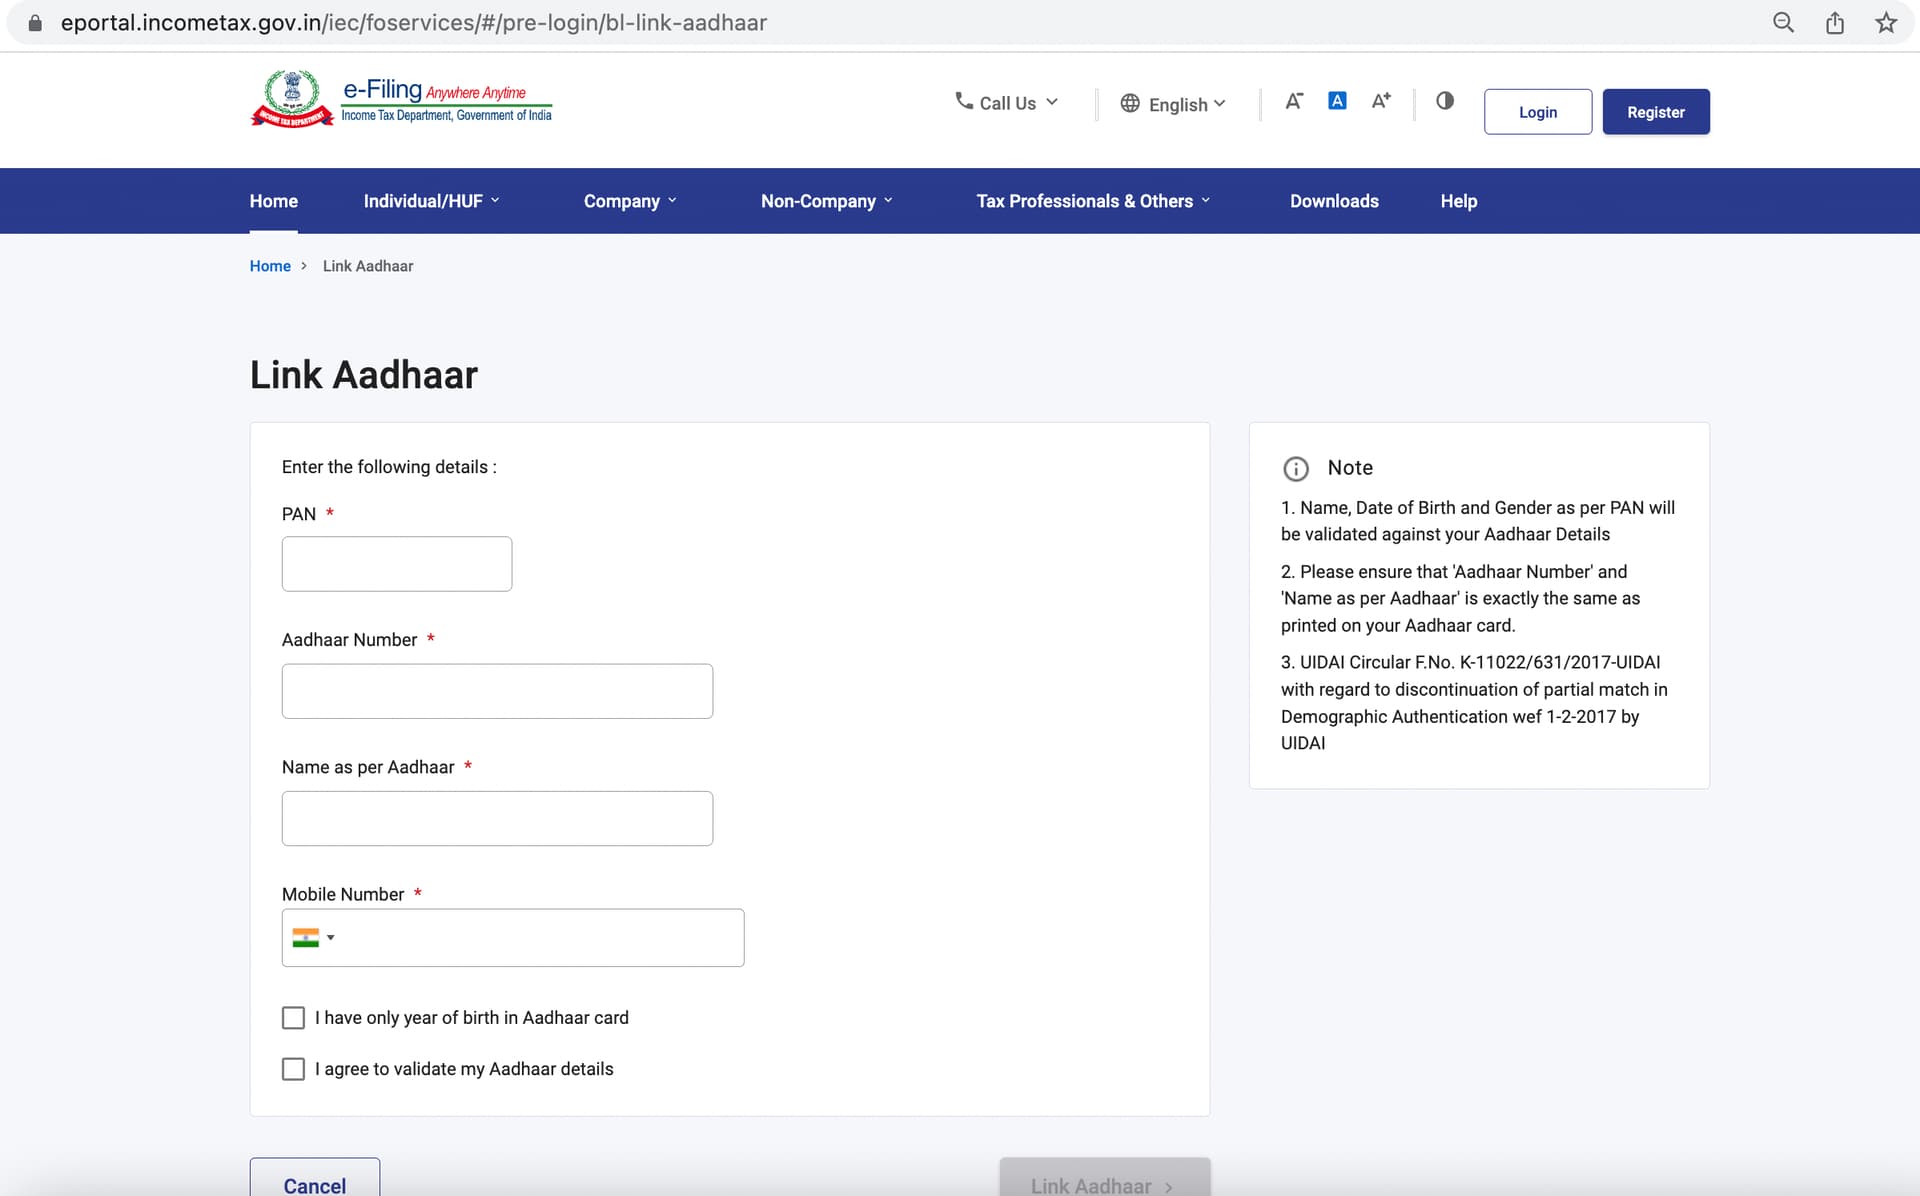This screenshot has width=1920, height=1196.
Task: Open the English language dropdown
Action: 1173,104
